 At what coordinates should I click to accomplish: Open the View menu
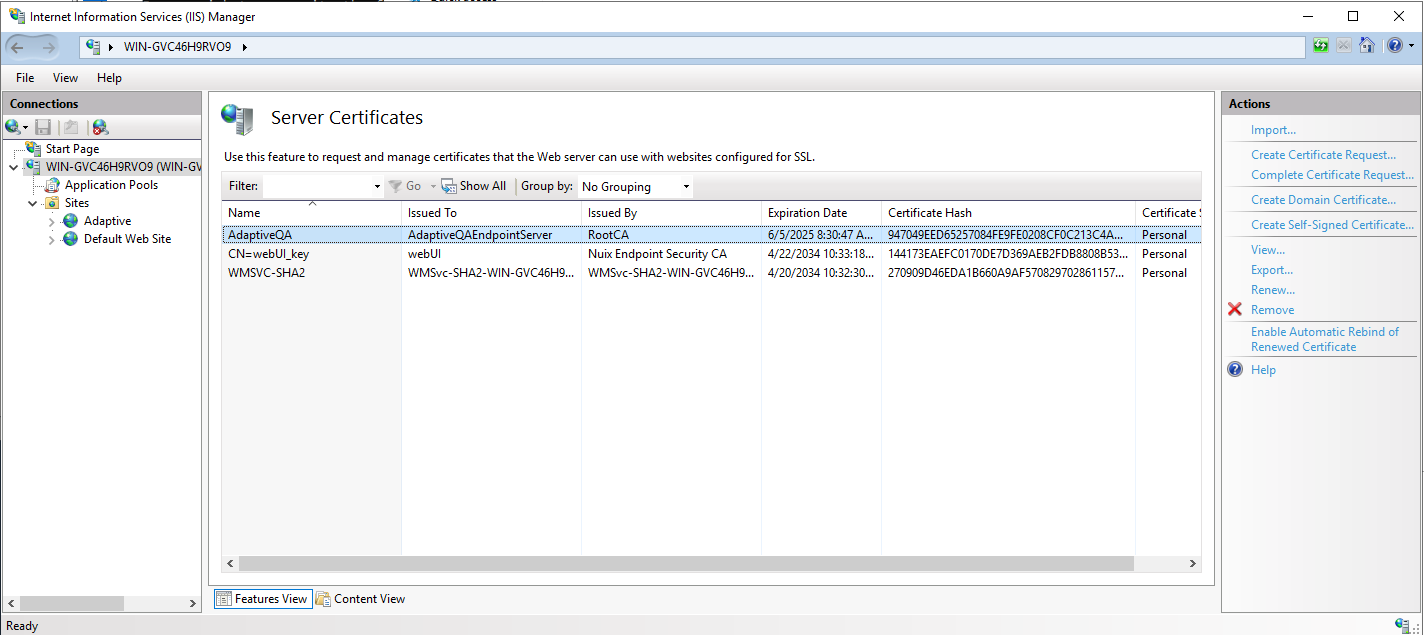[65, 78]
